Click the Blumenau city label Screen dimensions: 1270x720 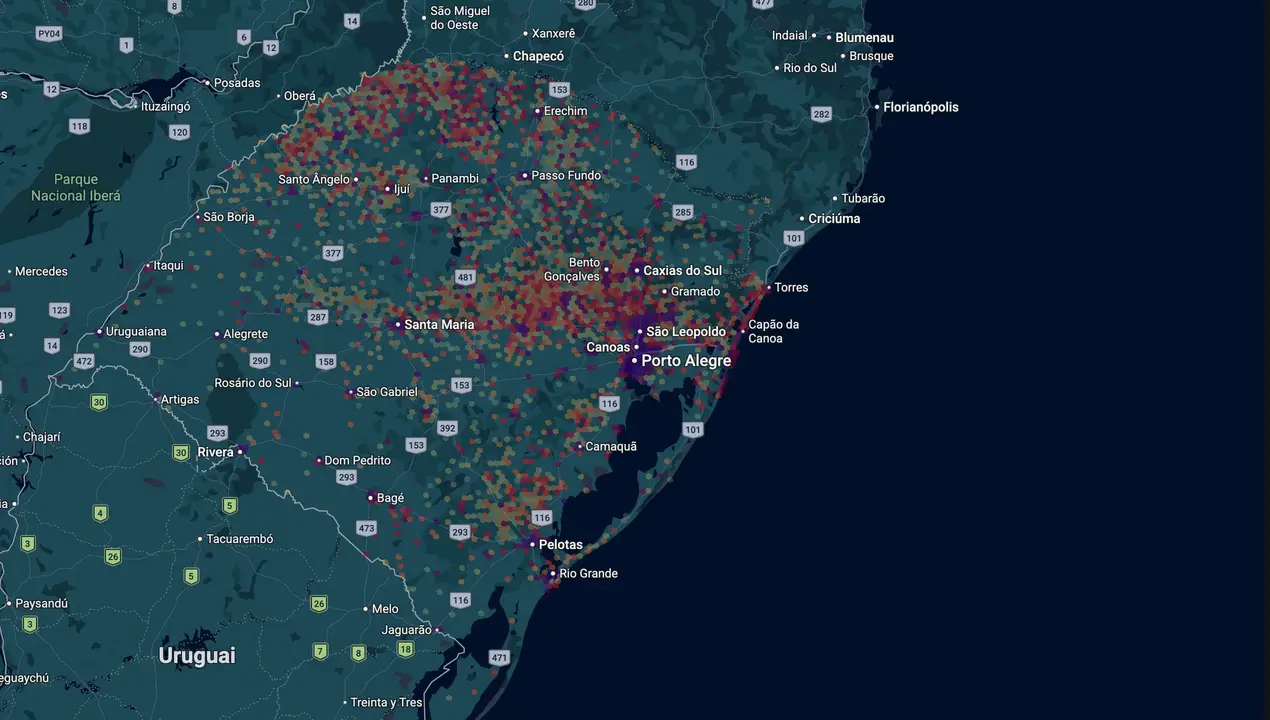click(x=865, y=38)
